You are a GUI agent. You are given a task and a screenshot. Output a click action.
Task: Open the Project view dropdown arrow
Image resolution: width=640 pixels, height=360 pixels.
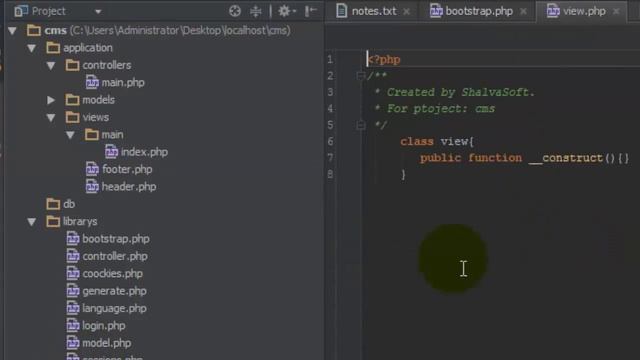coord(98,12)
